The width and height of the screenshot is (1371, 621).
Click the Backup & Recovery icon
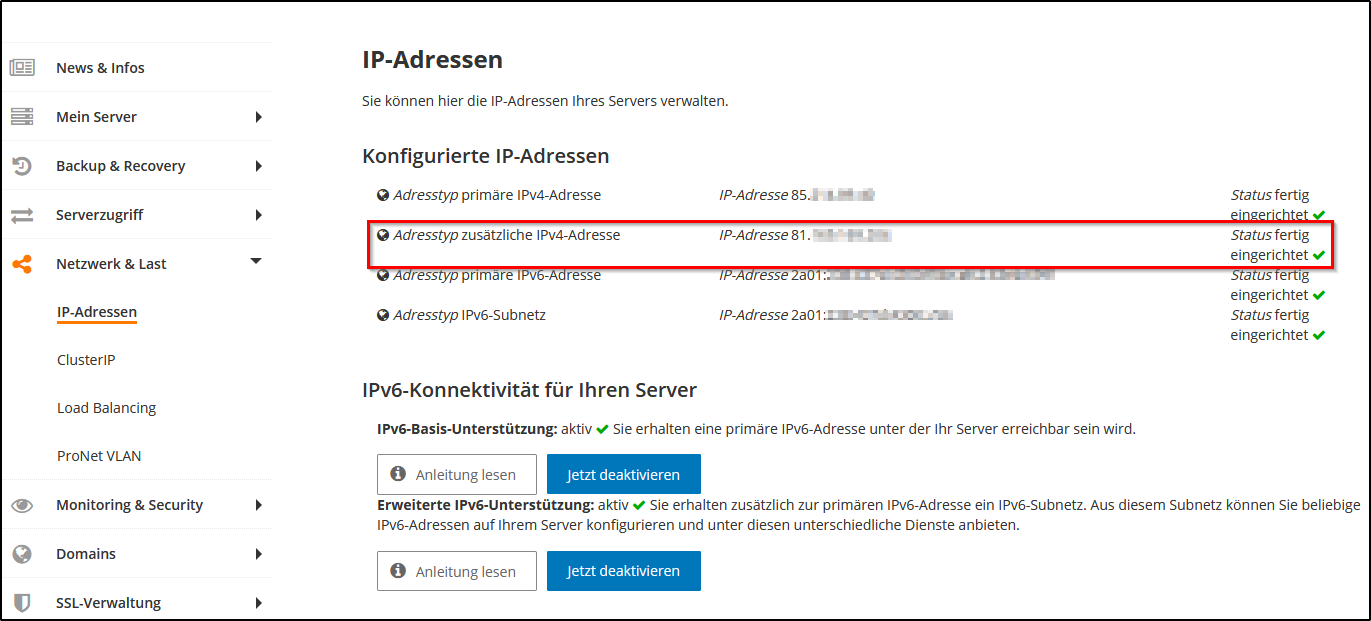(x=21, y=165)
